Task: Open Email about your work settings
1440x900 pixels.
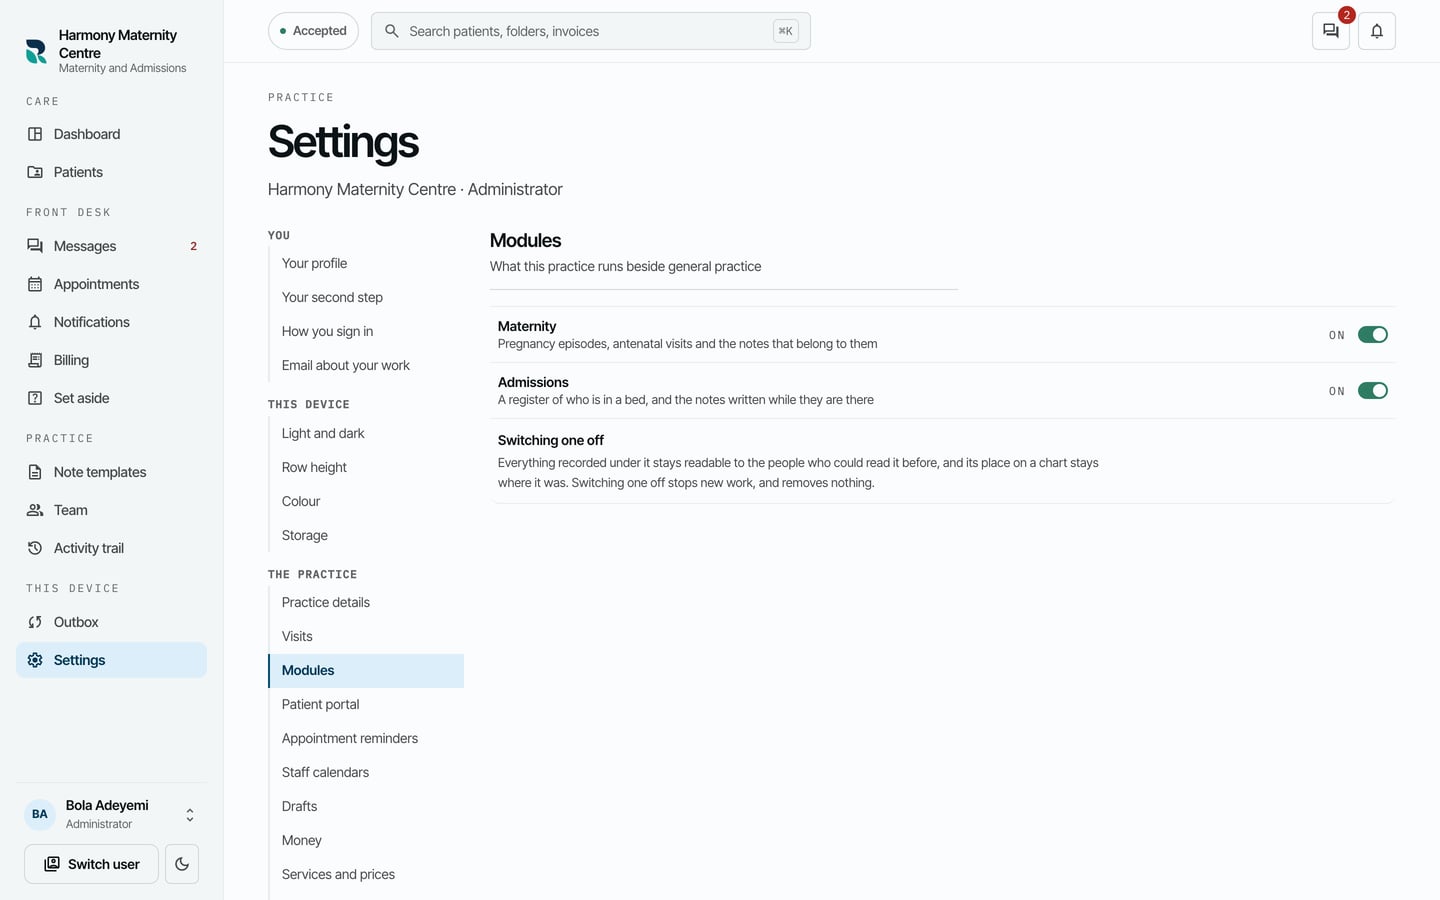Action: point(366,366)
